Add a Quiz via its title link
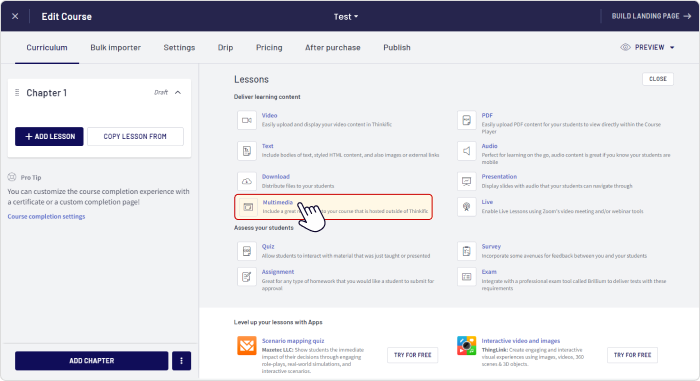The width and height of the screenshot is (700, 381). 268,247
